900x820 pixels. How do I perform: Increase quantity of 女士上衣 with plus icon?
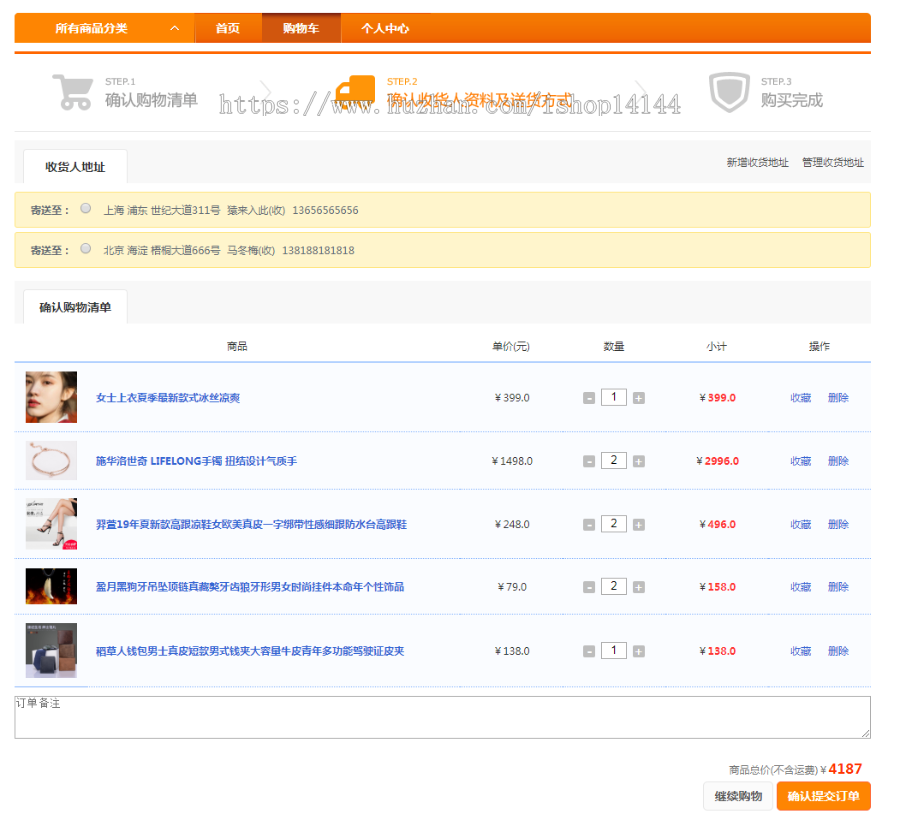click(x=637, y=397)
